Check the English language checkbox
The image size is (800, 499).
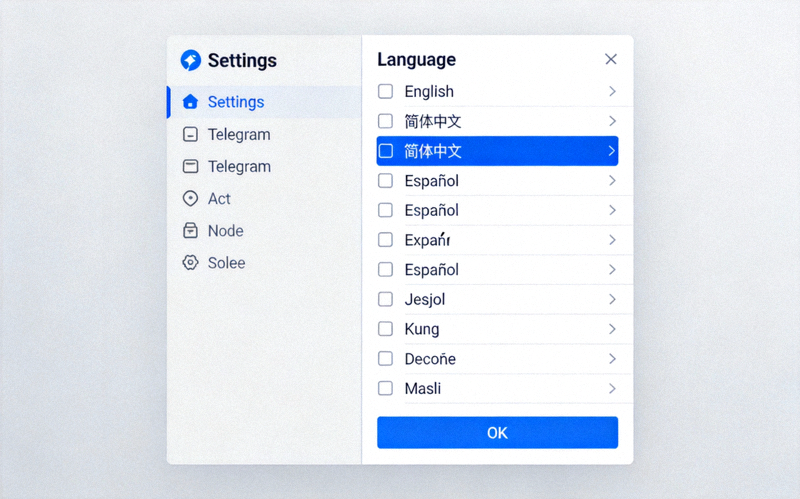pyautogui.click(x=385, y=92)
